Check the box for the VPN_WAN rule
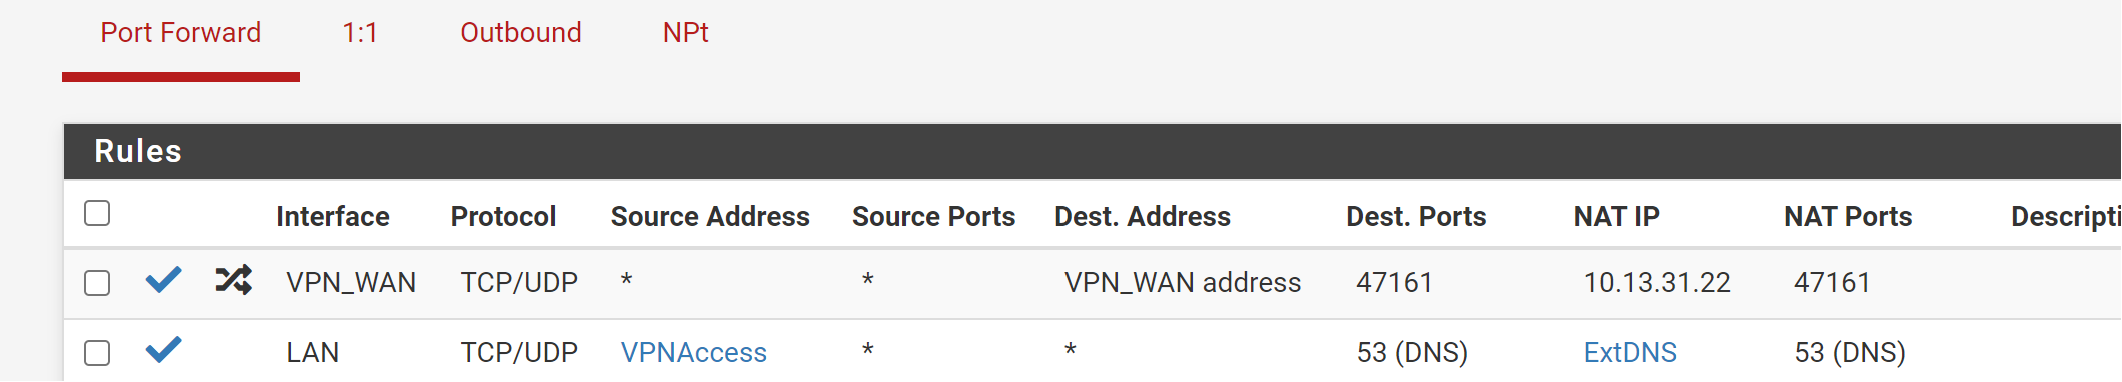 pos(97,283)
